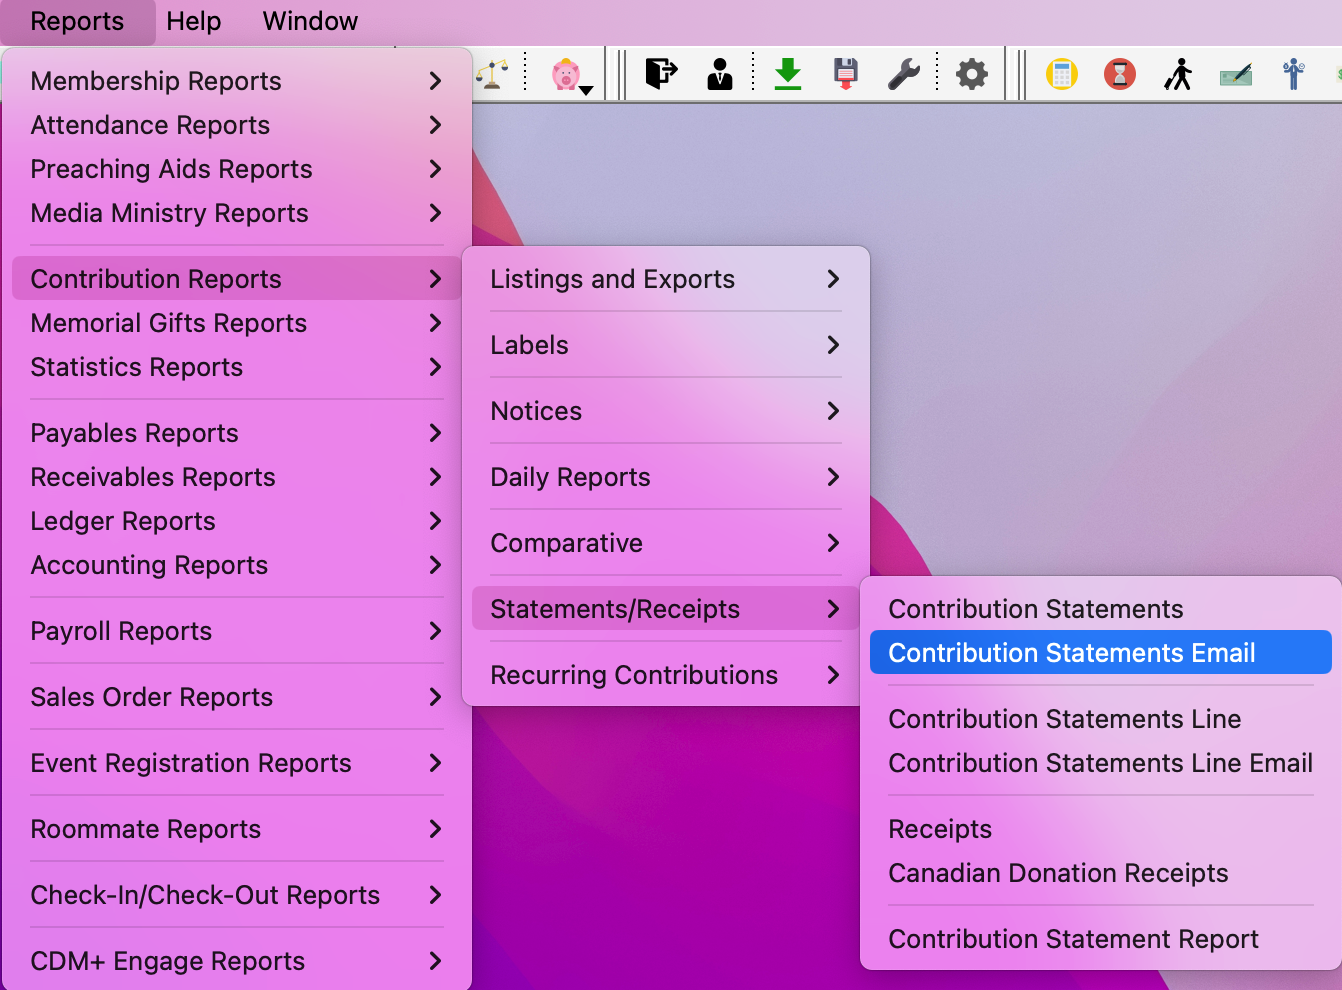Select Canadian Donation Receipts
The height and width of the screenshot is (990, 1342).
coord(1058,873)
